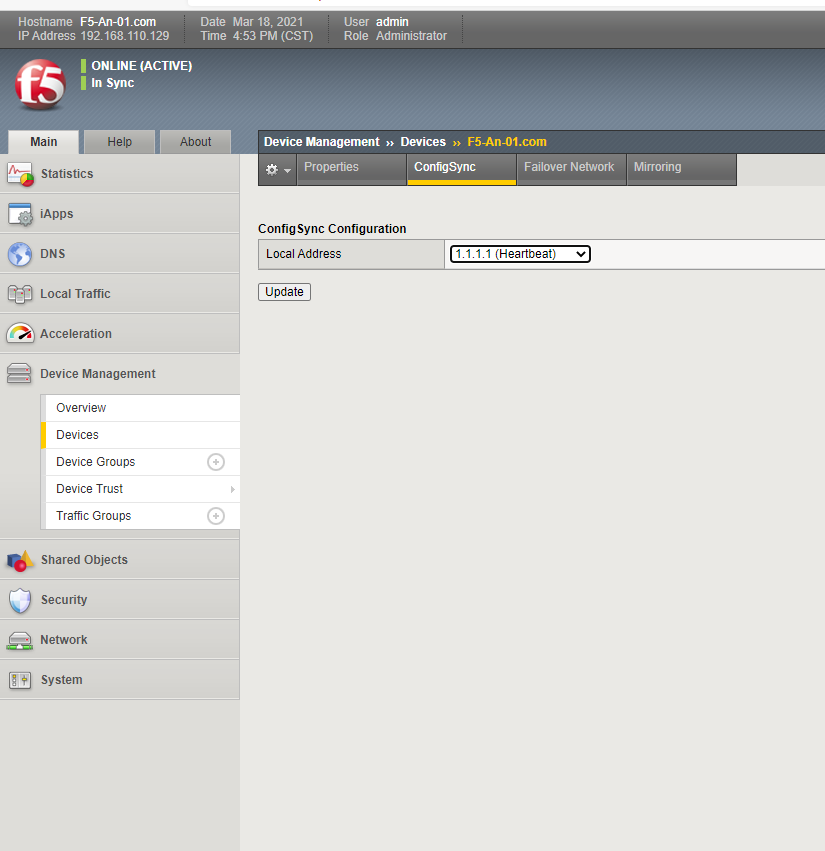This screenshot has width=825, height=851.
Task: Click the F5 logo icon
Action: [40, 84]
